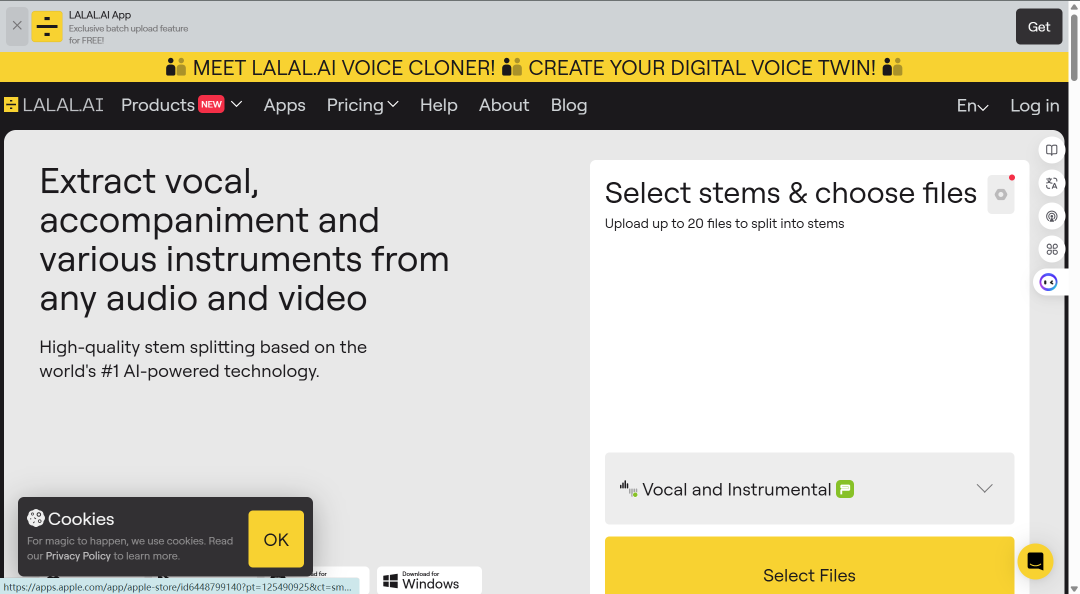Click the LALAL.AI logo in navbar
The width and height of the screenshot is (1080, 594).
[54, 105]
